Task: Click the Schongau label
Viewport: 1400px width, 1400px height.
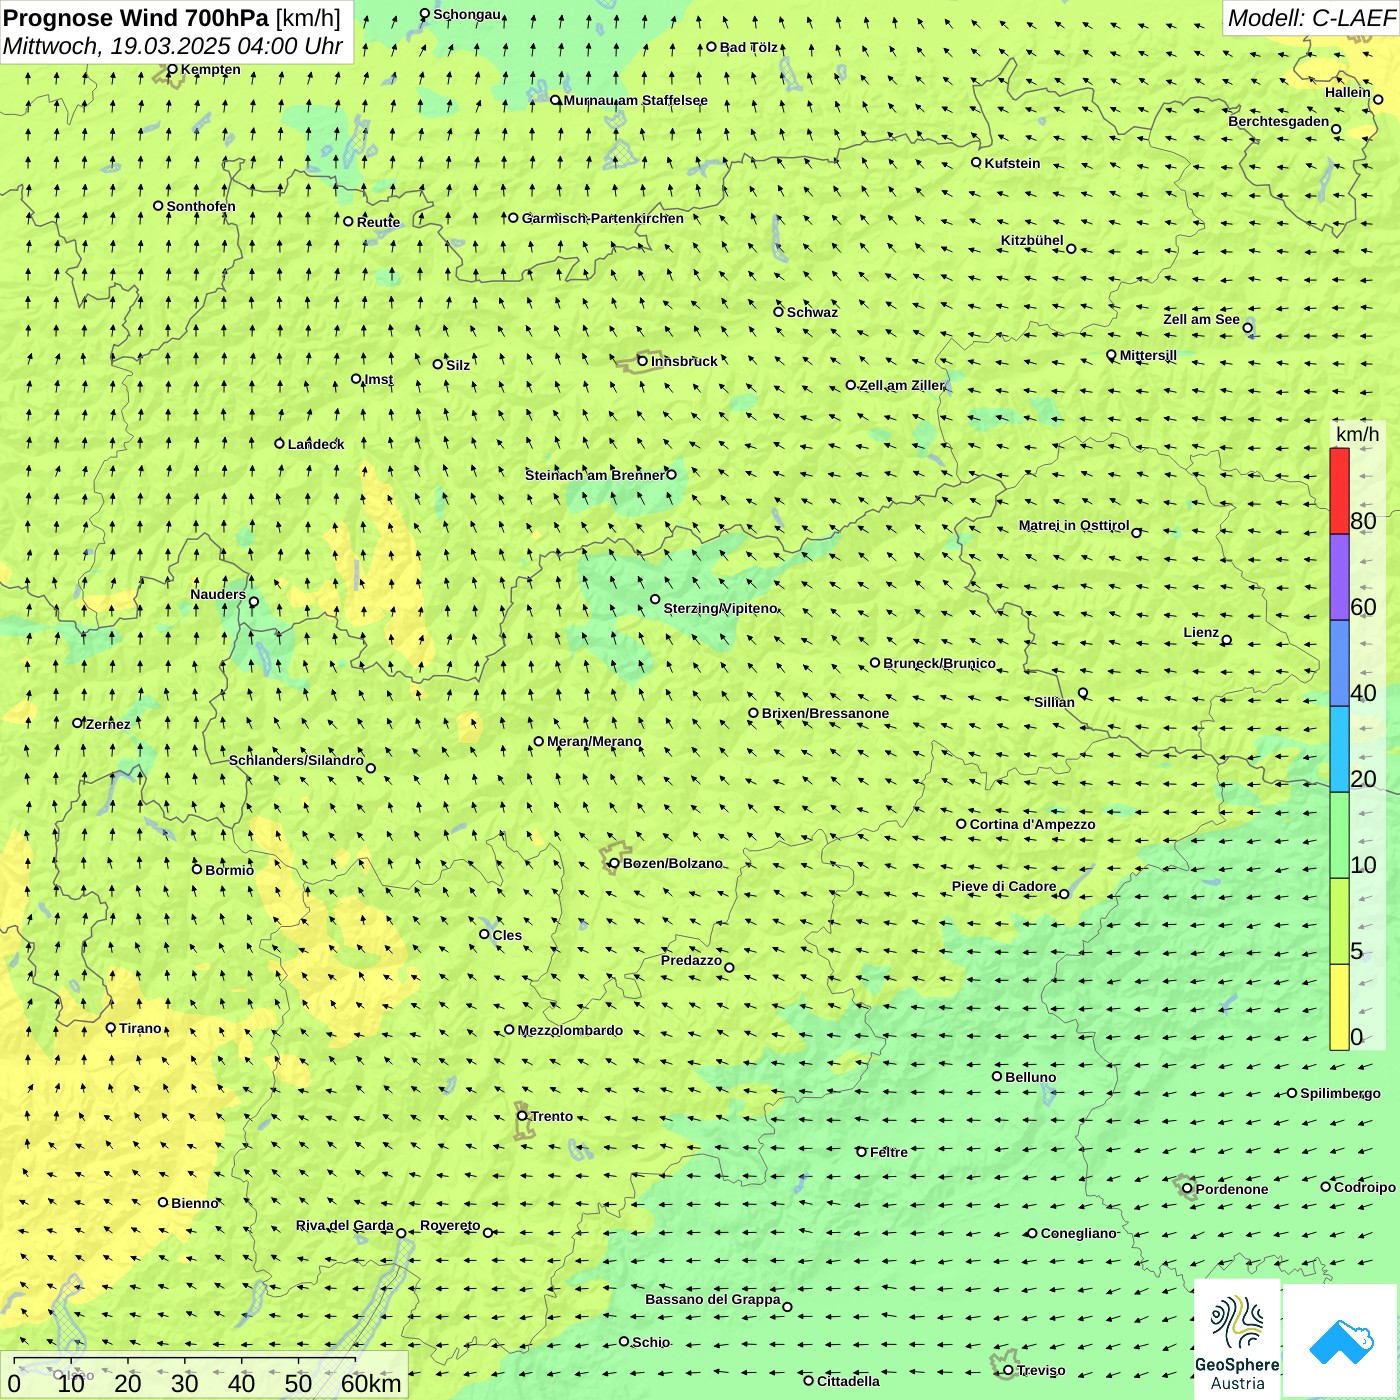Action: tap(467, 14)
